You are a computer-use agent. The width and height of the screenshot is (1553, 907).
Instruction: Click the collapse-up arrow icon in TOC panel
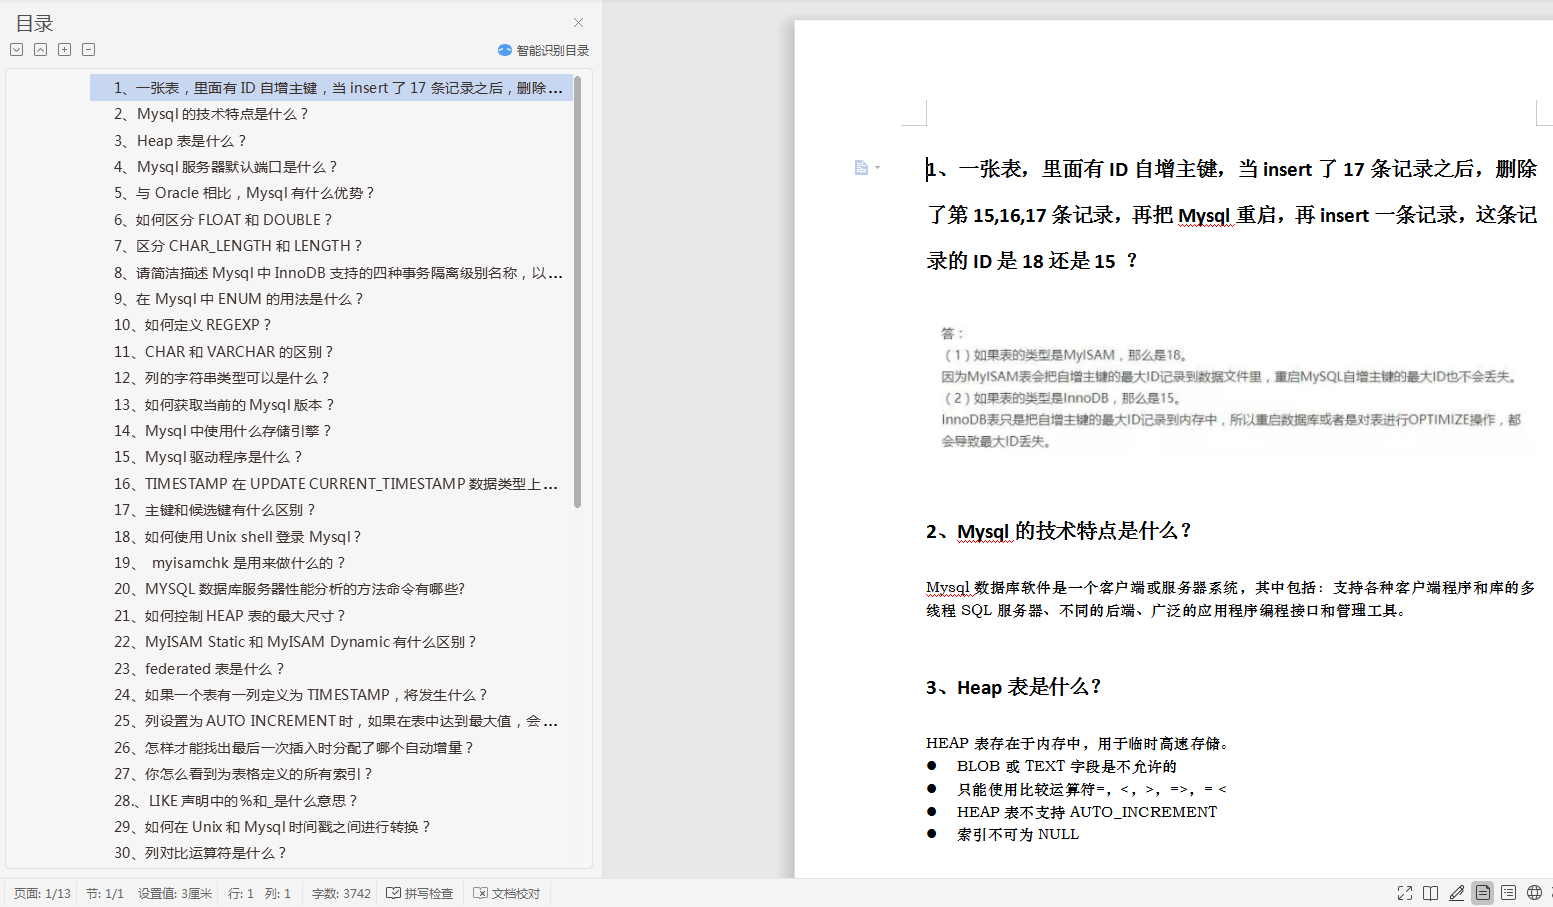pyautogui.click(x=41, y=49)
